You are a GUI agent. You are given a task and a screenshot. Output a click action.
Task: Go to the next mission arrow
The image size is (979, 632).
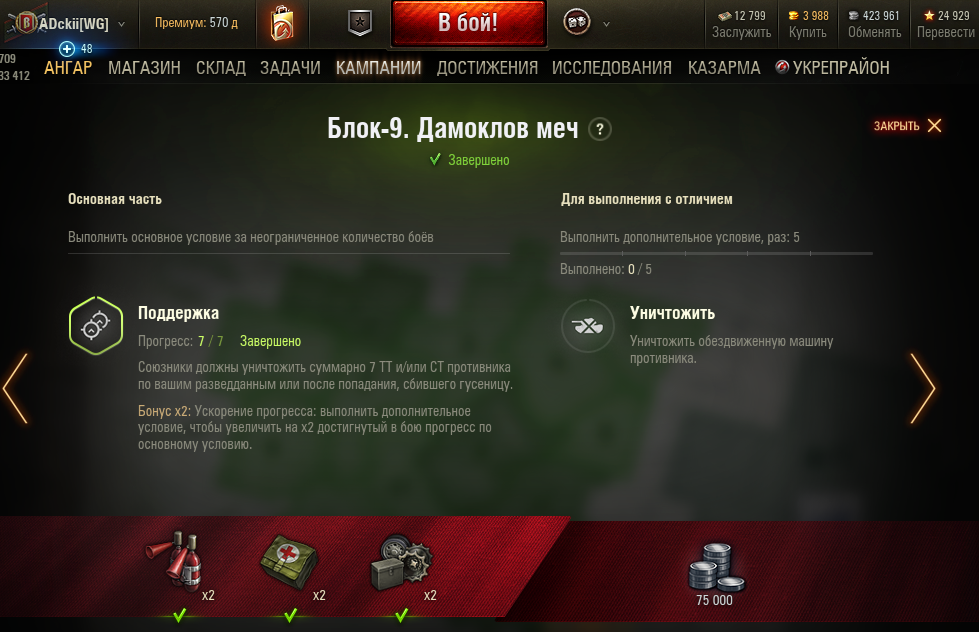(923, 388)
